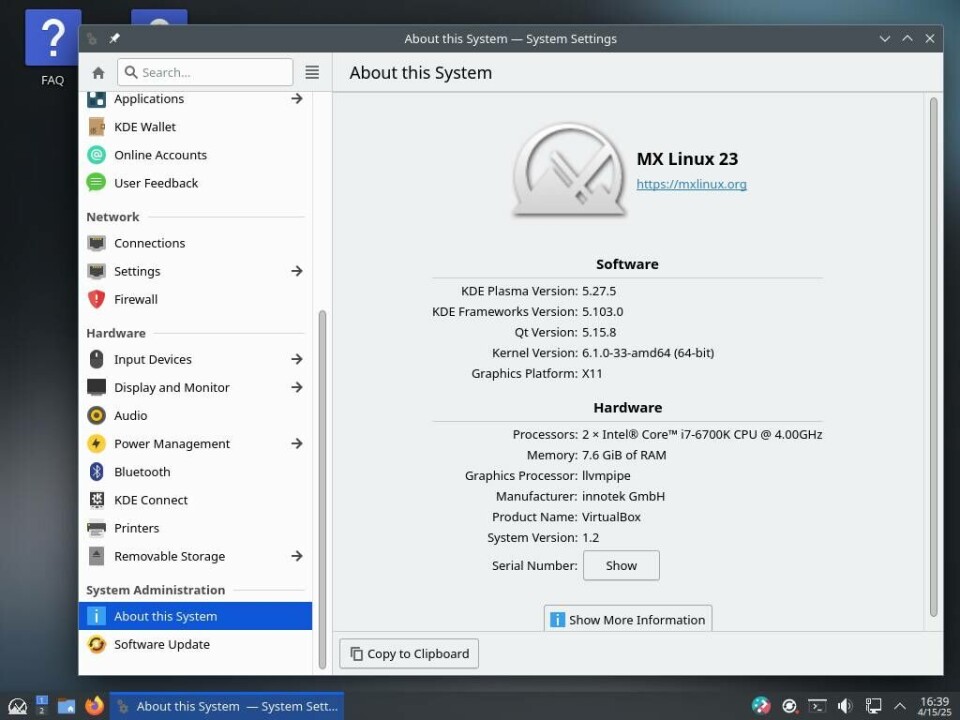Open the colorful tray applet icon
Image resolution: width=960 pixels, height=720 pixels.
(761, 706)
